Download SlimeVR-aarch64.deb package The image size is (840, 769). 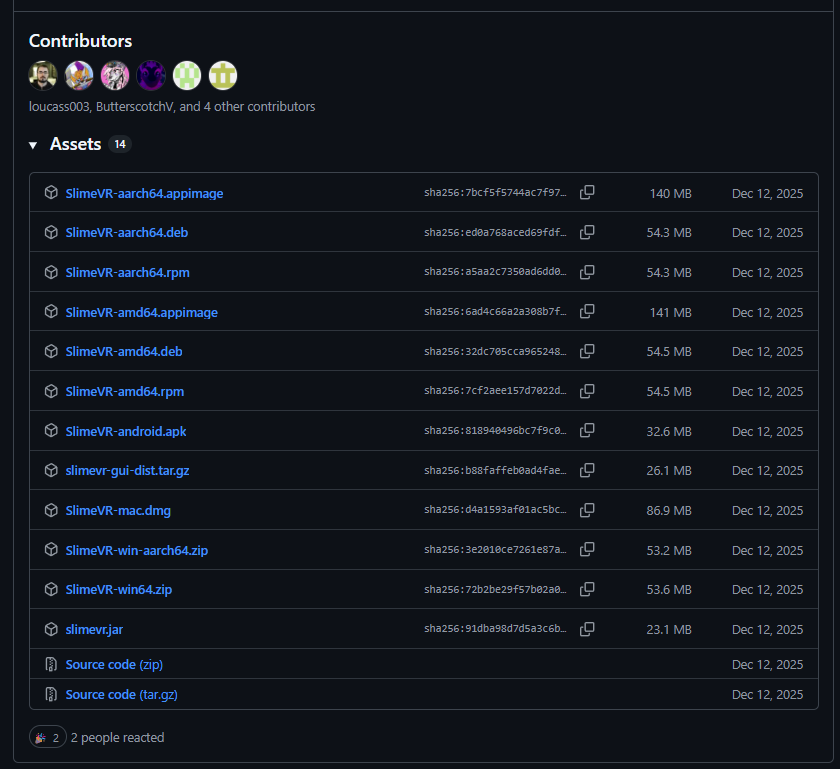[126, 233]
